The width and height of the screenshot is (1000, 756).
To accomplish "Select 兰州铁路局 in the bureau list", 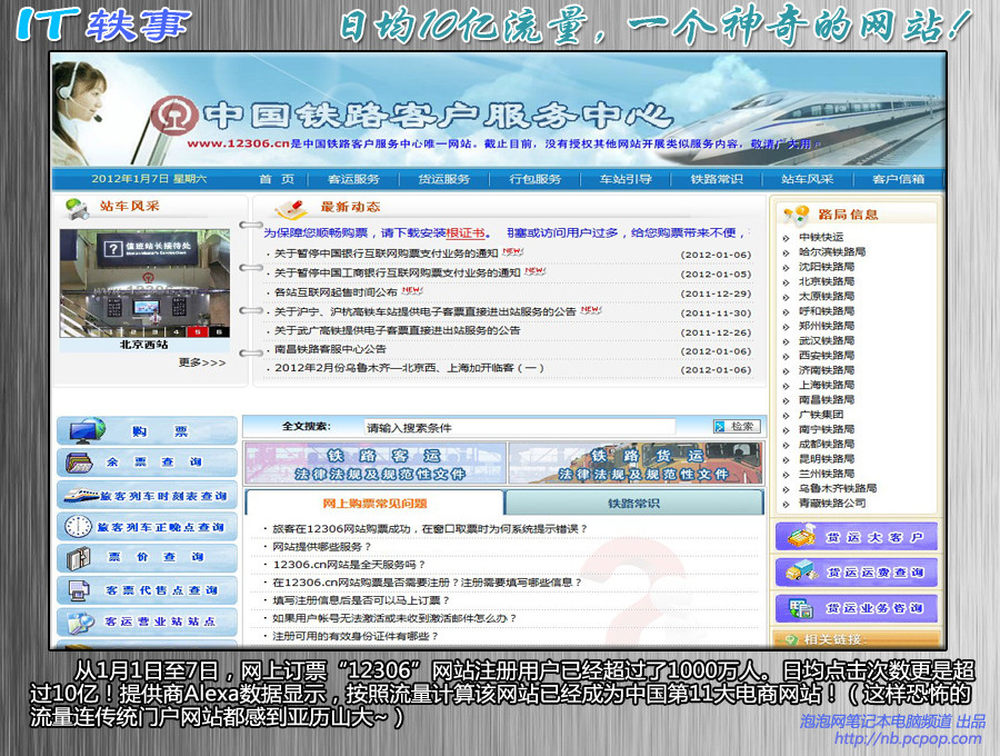I will tap(827, 473).
